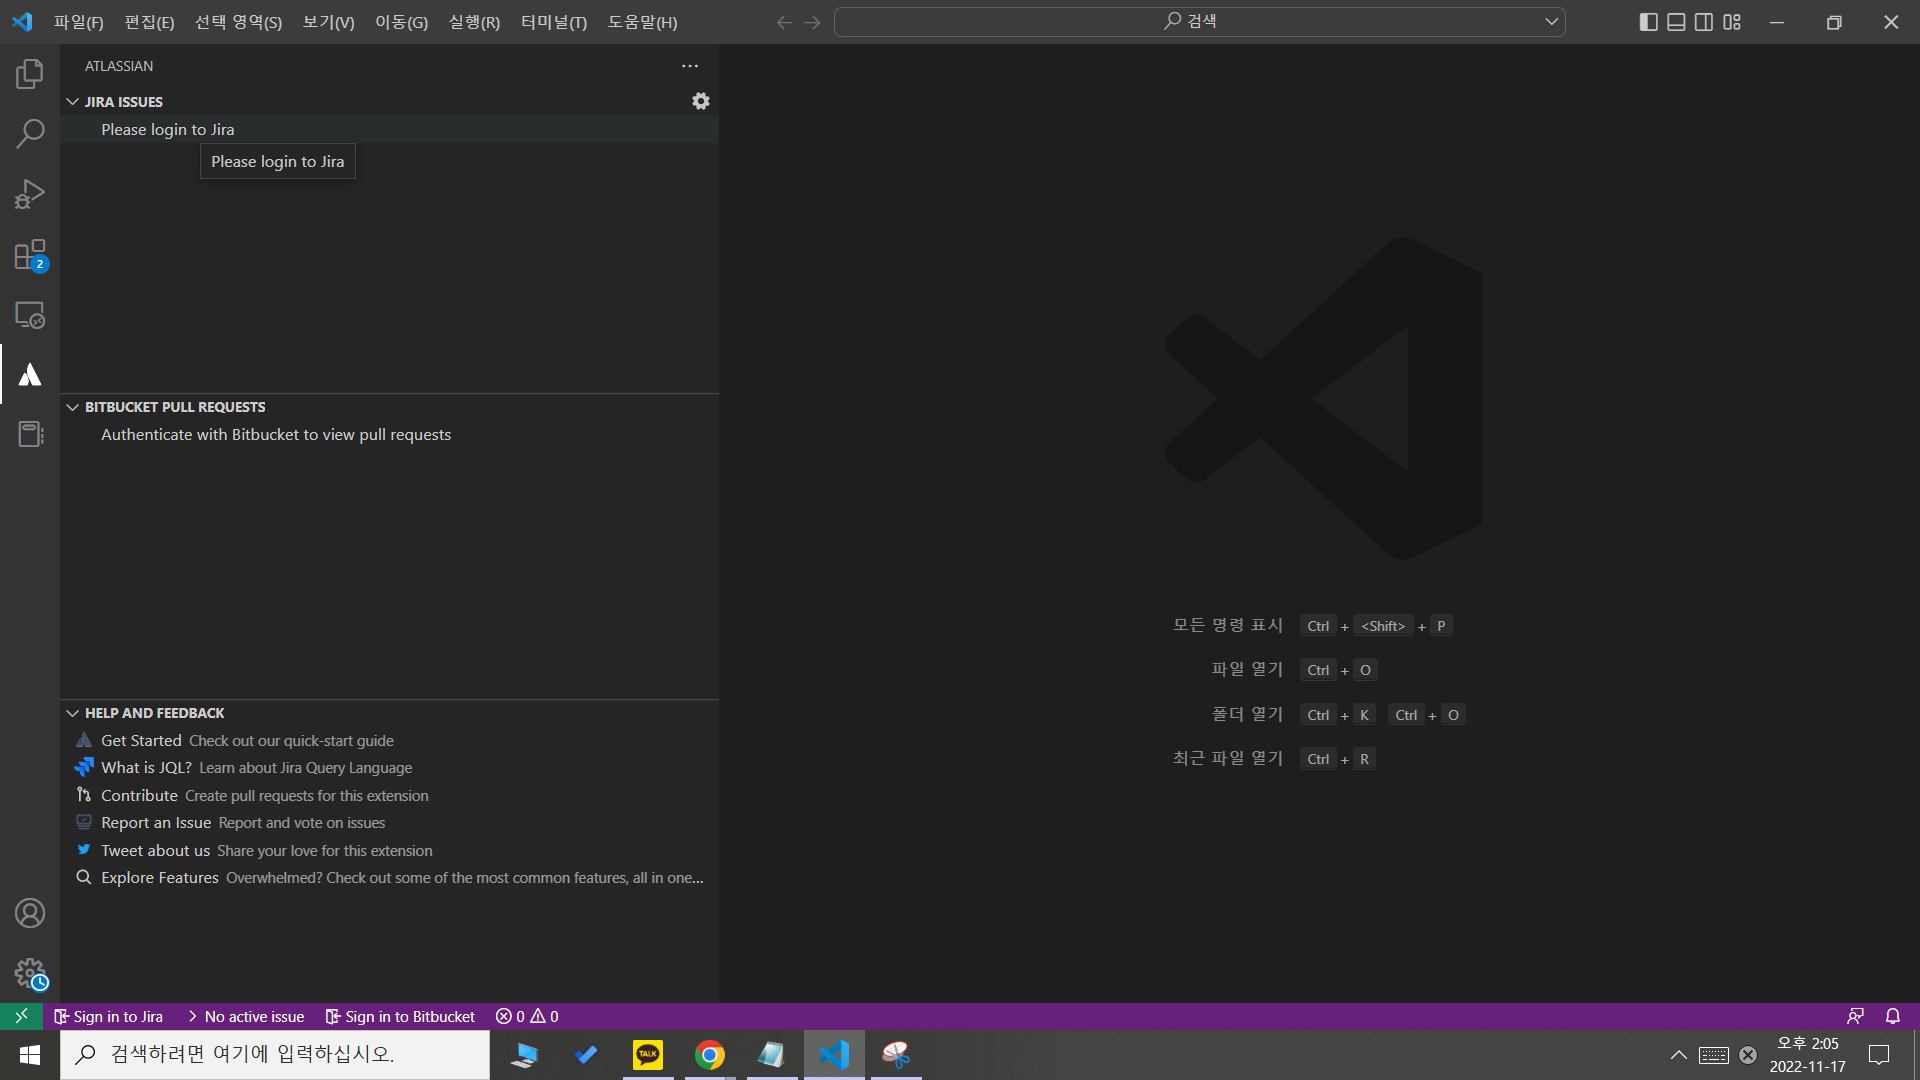Click the notifications bell in status bar
The height and width of the screenshot is (1080, 1920).
(1893, 1016)
